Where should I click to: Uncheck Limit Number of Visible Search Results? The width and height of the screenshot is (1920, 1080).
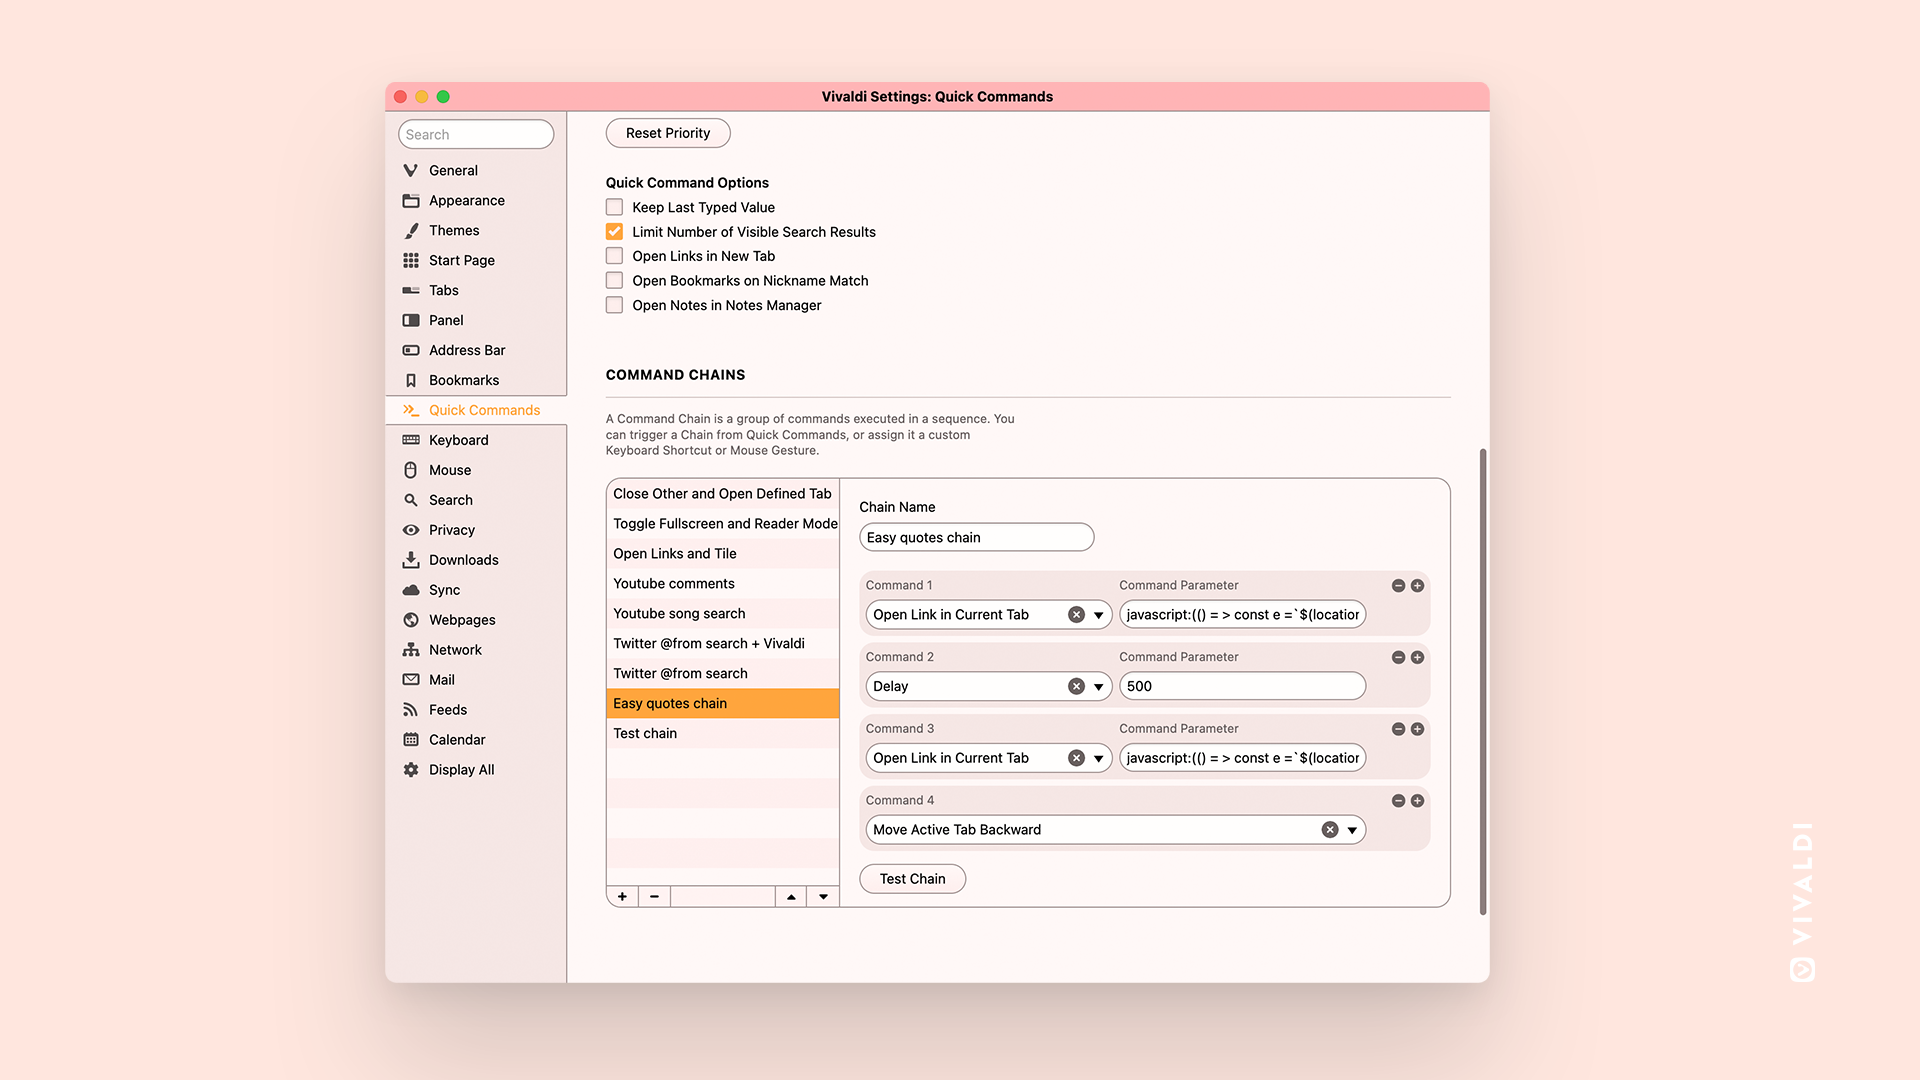614,232
